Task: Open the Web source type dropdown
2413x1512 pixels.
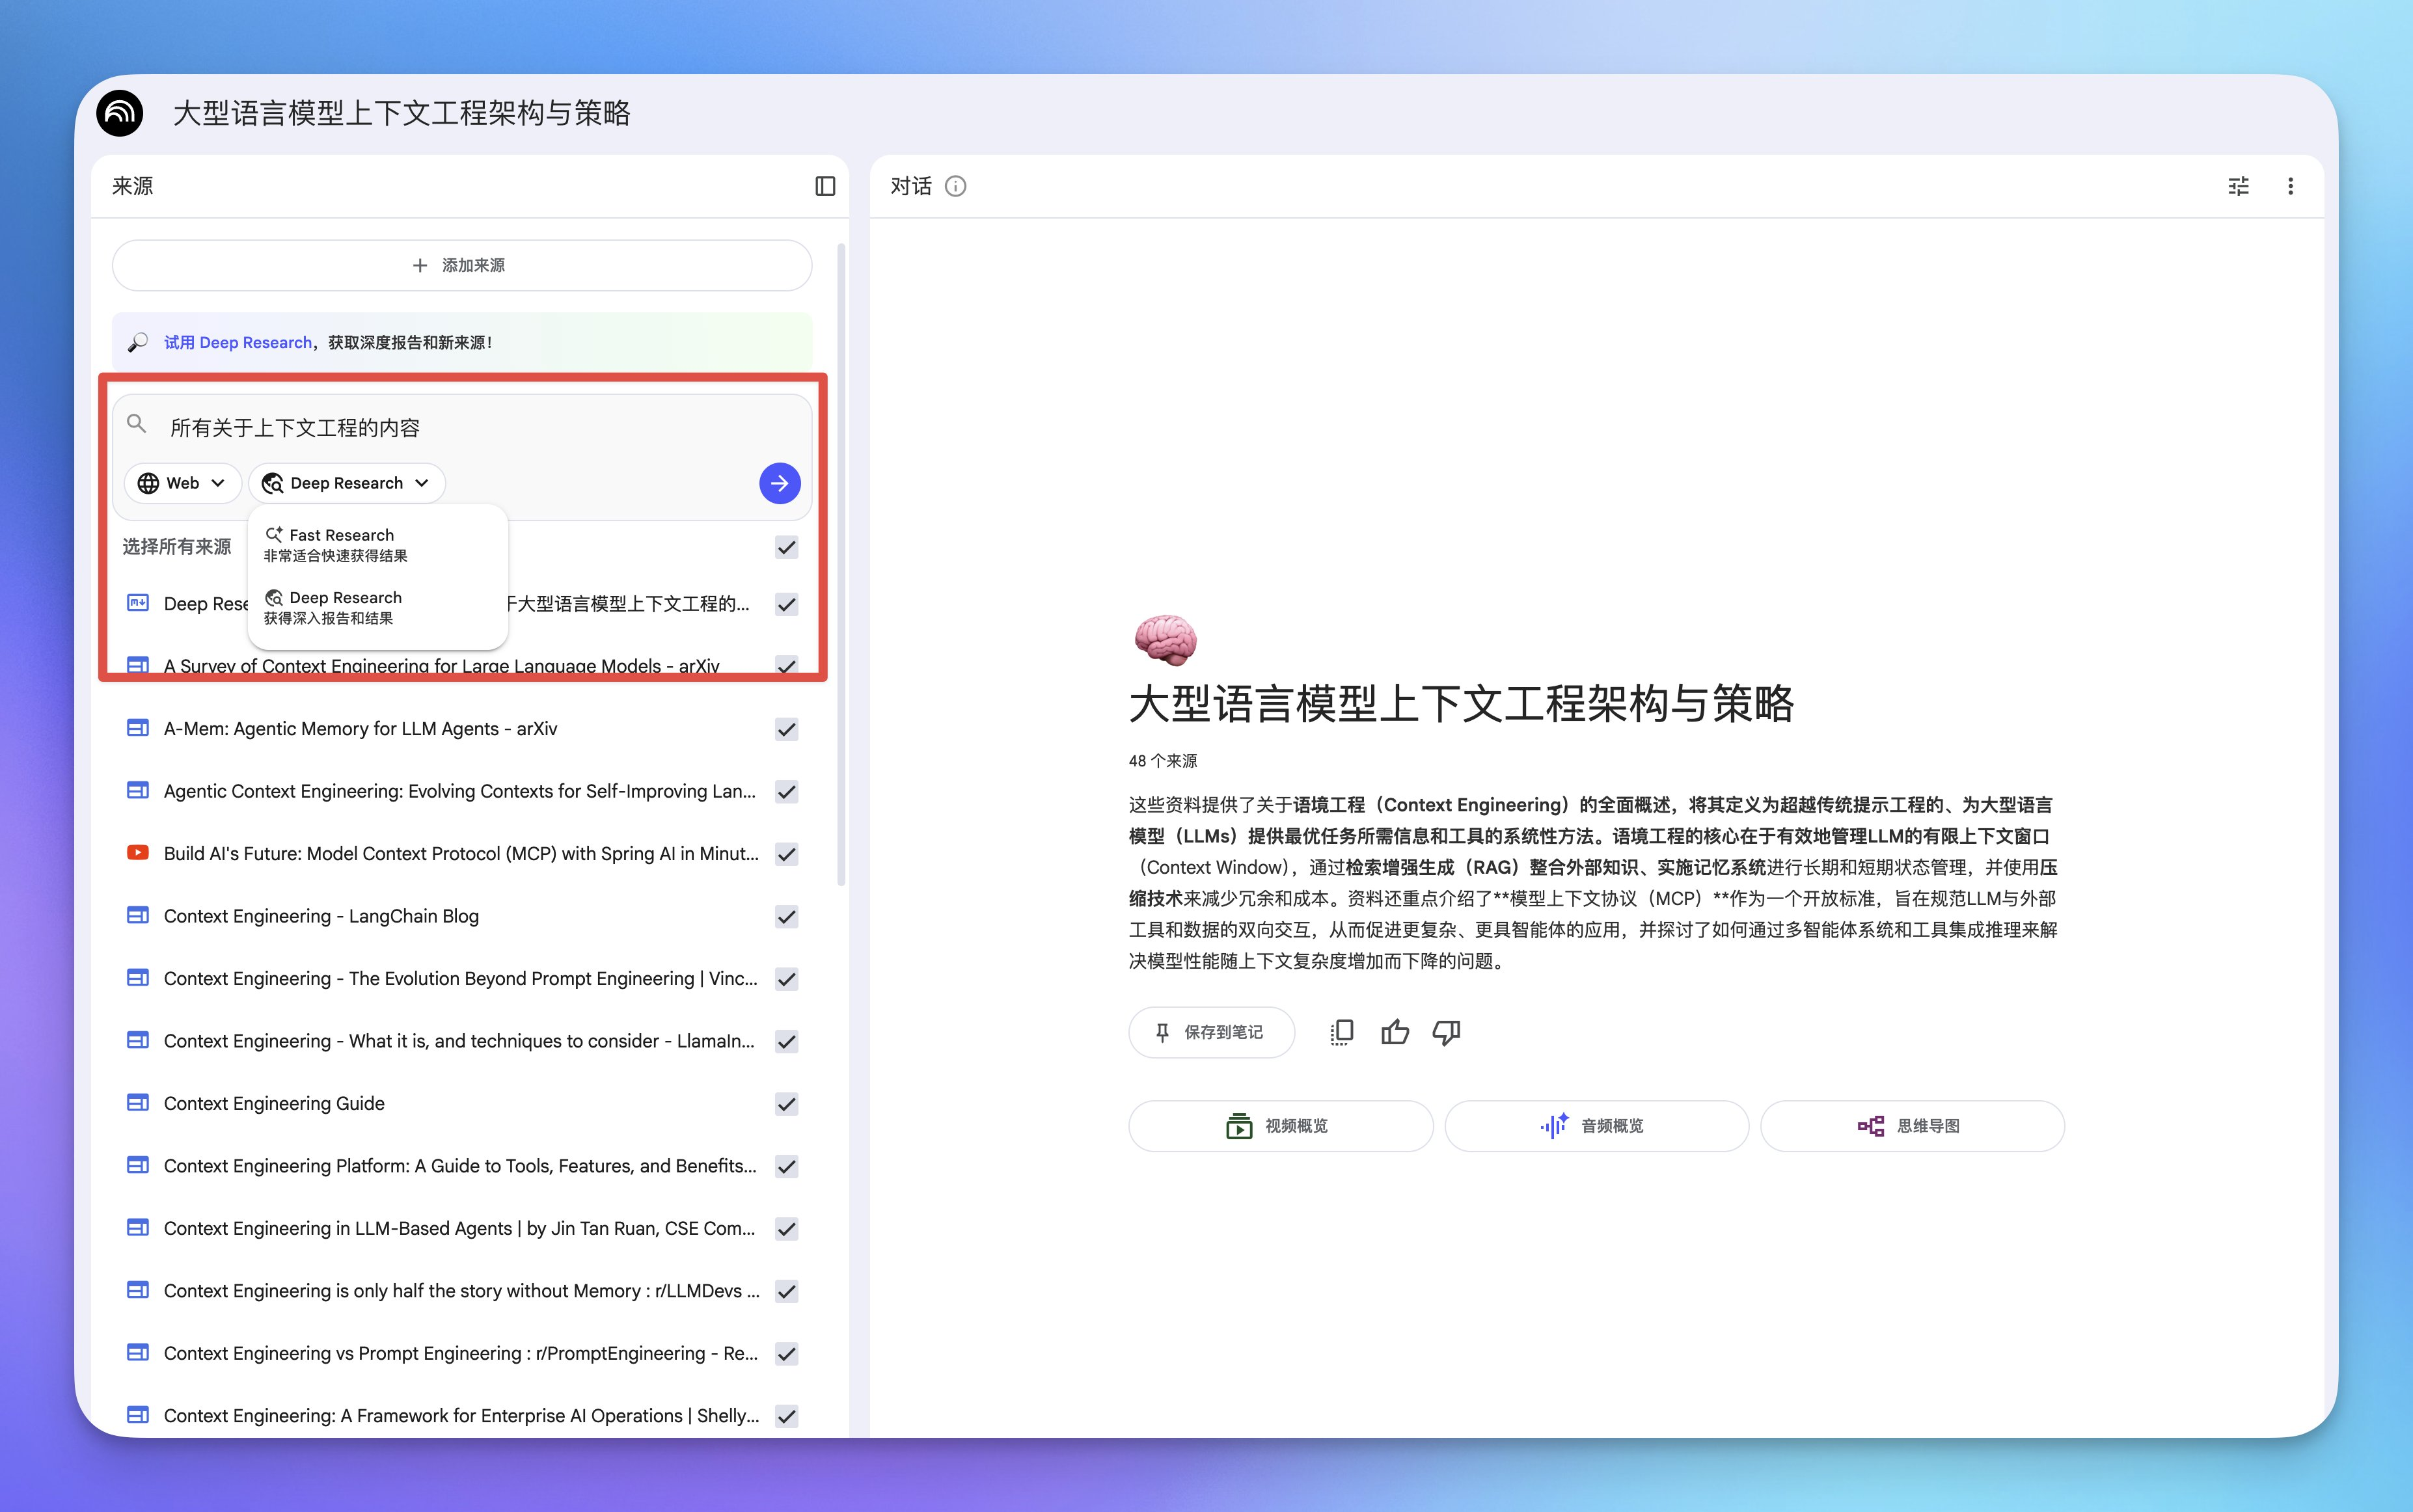Action: point(182,483)
